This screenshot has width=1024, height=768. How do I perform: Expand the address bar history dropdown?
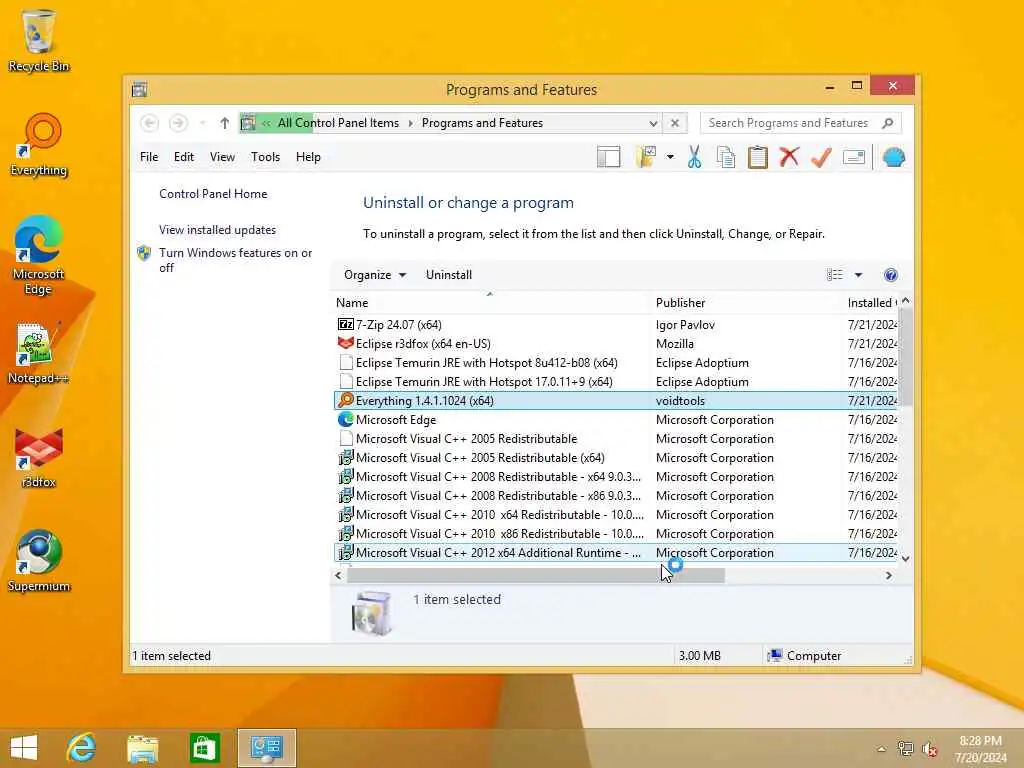click(x=653, y=123)
